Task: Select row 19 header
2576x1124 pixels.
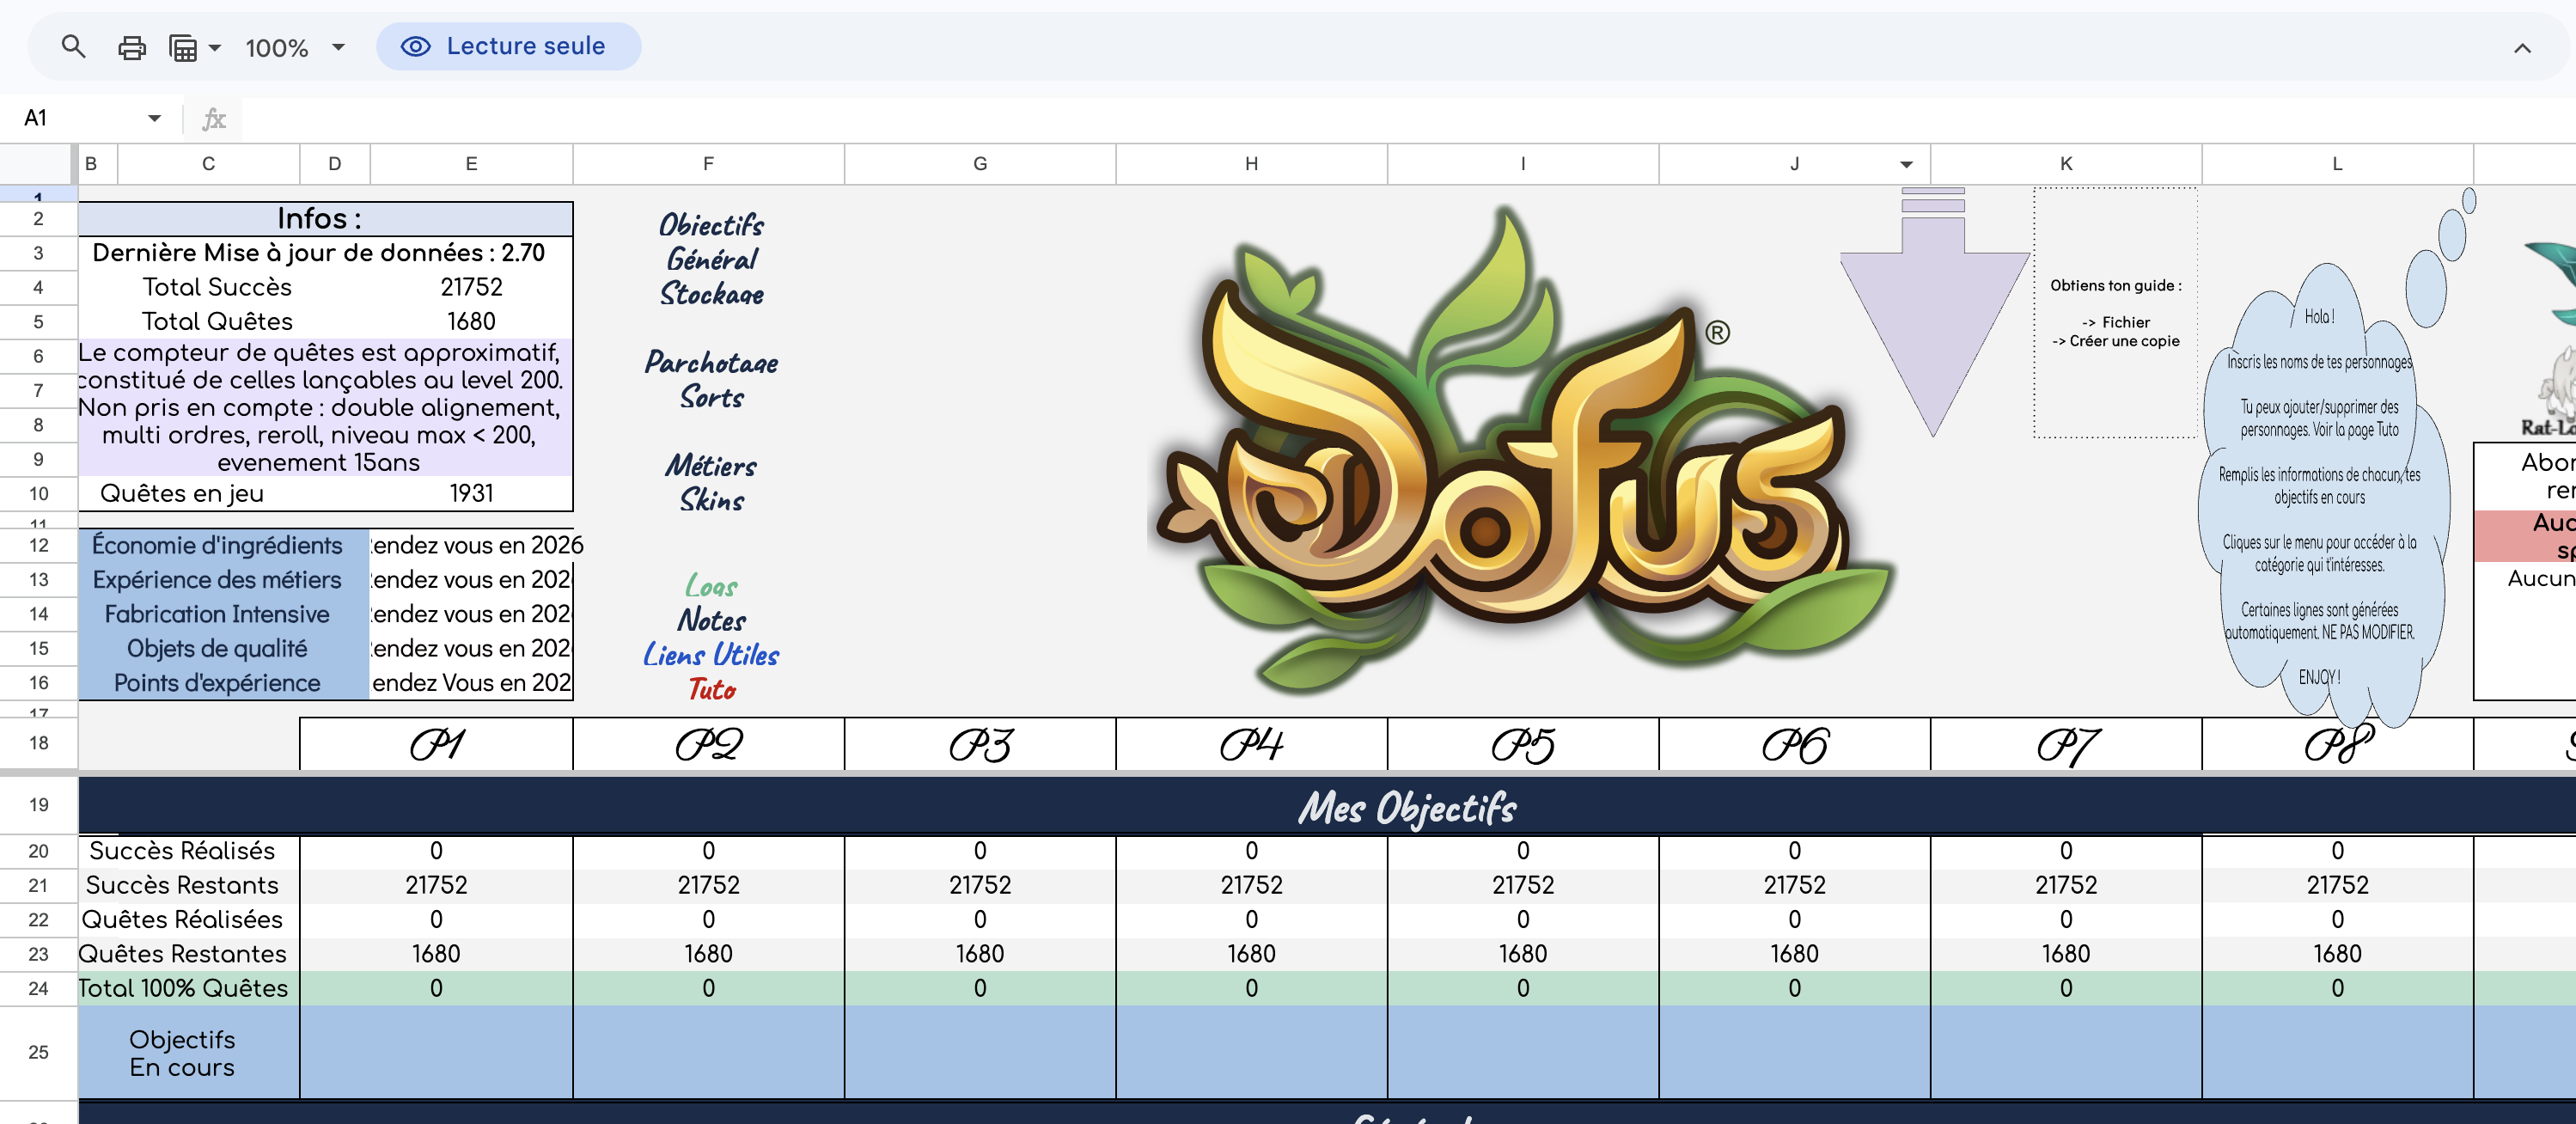Action: click(38, 804)
